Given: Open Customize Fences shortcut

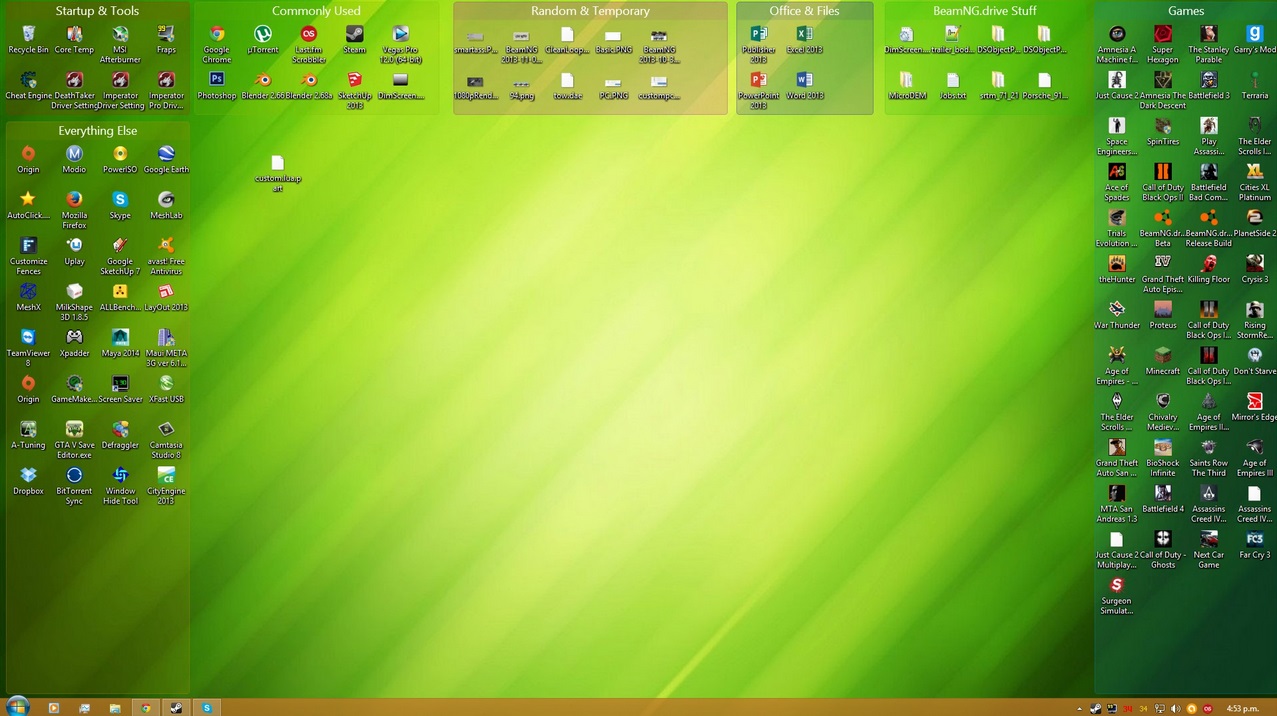Looking at the screenshot, I should tap(28, 256).
